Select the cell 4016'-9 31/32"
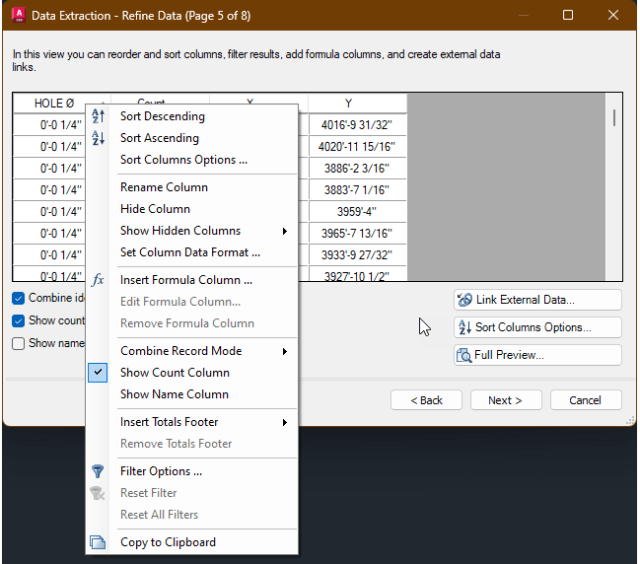The image size is (640, 564). [358, 125]
